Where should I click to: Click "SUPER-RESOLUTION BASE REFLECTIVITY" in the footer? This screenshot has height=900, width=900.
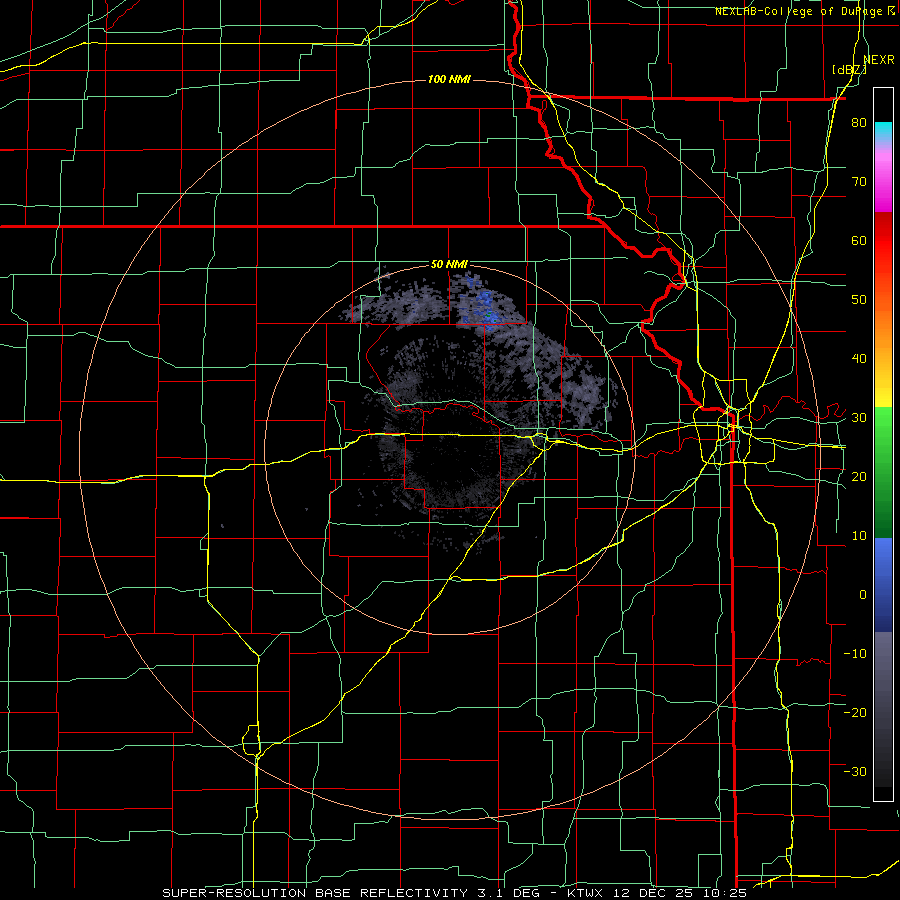(314, 893)
